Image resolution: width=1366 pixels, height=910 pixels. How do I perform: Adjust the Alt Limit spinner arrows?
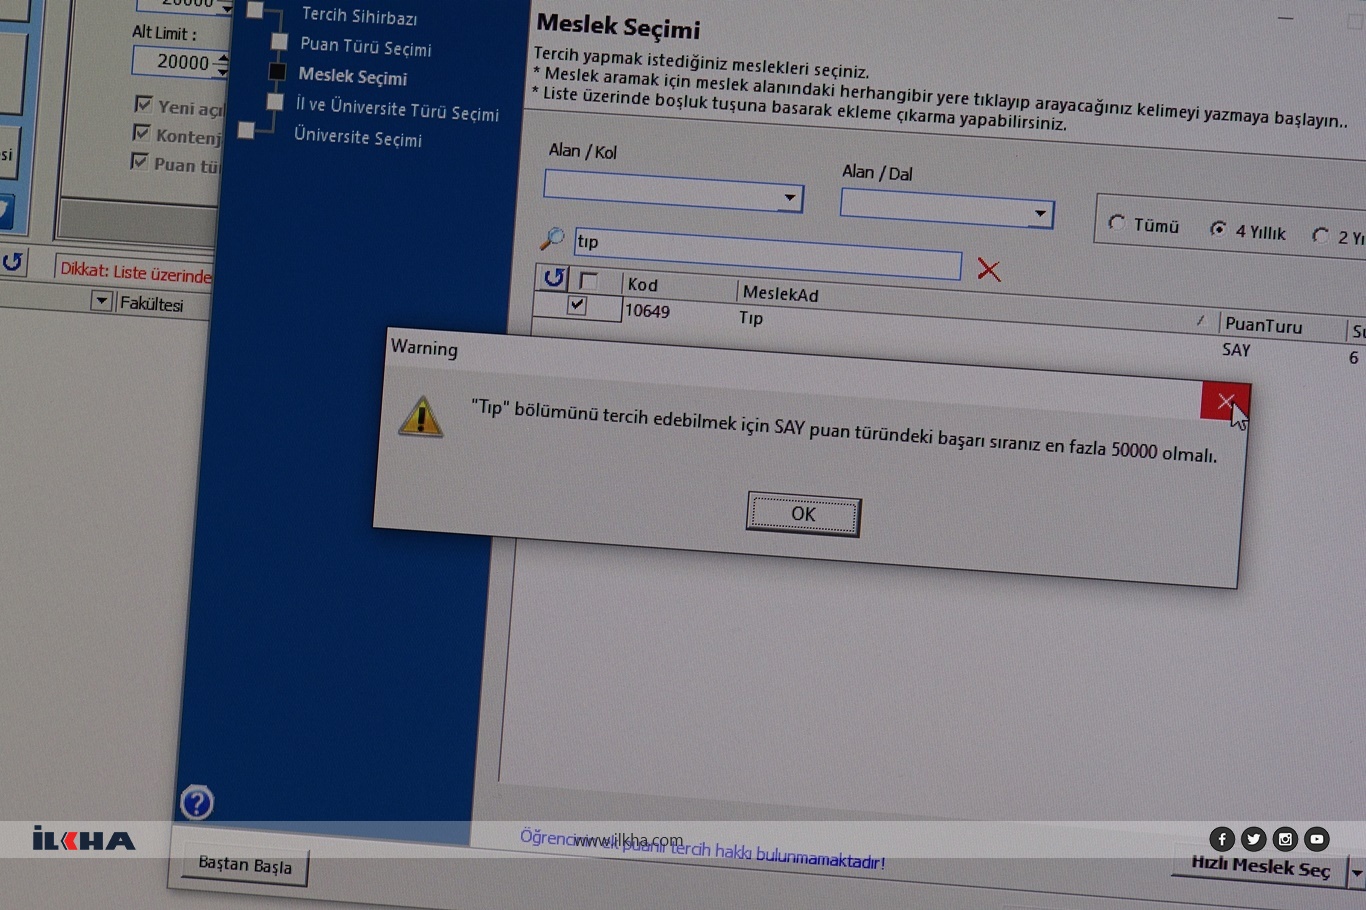click(222, 64)
